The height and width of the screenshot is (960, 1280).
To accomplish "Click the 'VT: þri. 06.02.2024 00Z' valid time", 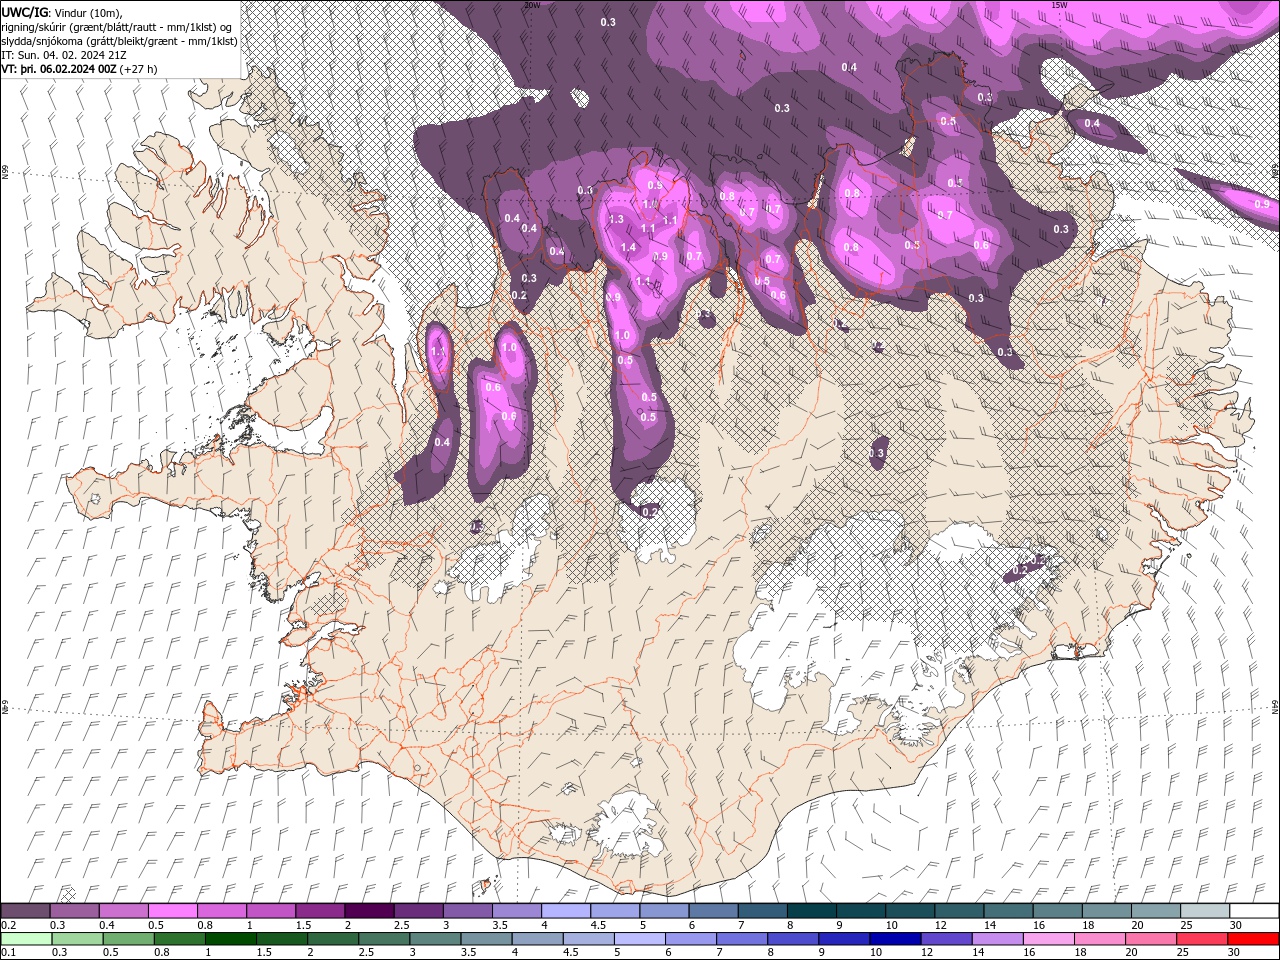I will pos(58,69).
